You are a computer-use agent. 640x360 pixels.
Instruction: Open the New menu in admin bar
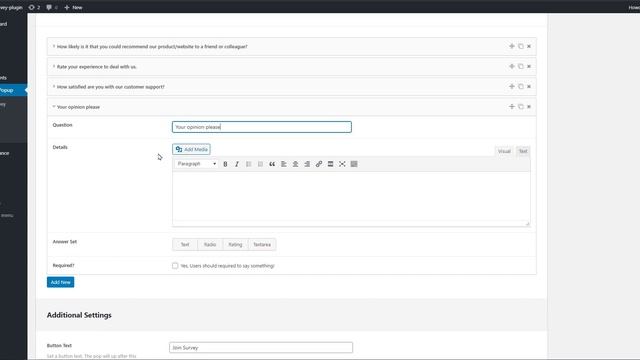point(73,7)
